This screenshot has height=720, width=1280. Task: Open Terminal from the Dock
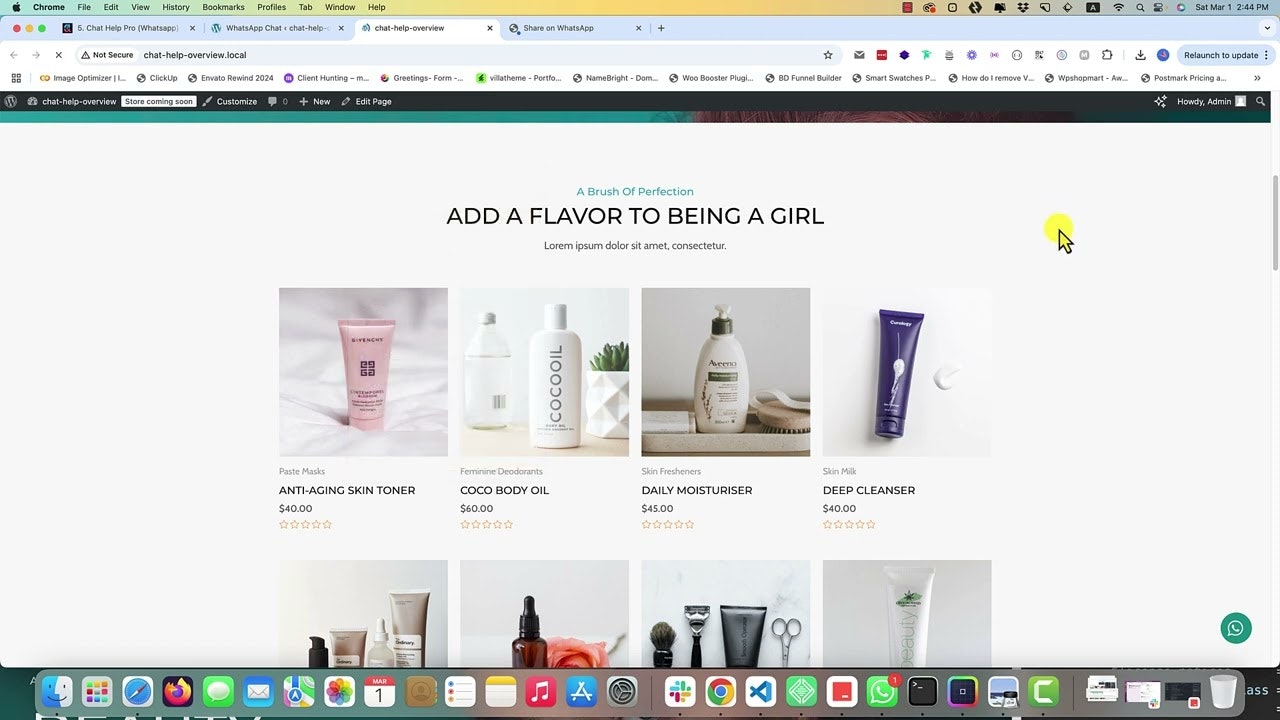(x=922, y=691)
